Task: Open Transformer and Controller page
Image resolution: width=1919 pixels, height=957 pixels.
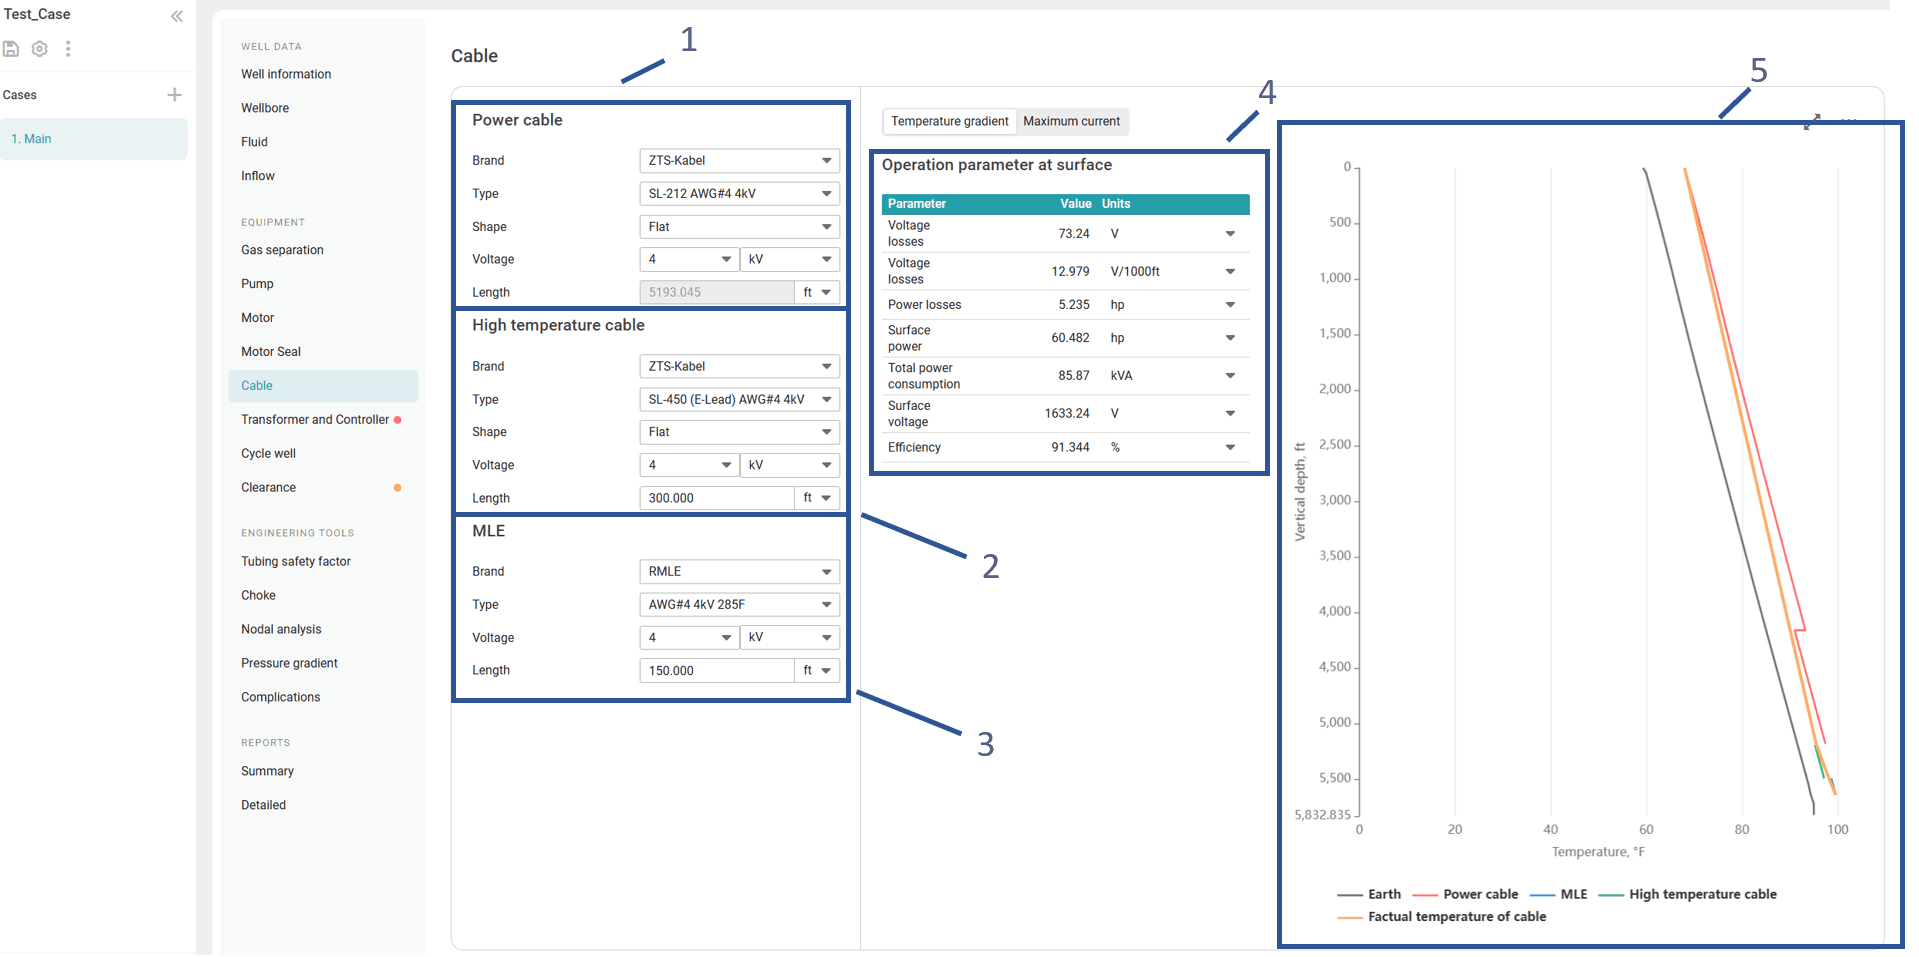Action: point(314,420)
